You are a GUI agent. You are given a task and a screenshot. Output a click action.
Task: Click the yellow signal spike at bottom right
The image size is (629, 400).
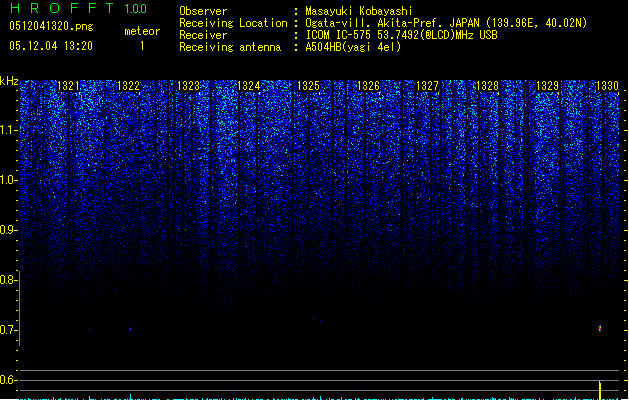tap(600, 390)
